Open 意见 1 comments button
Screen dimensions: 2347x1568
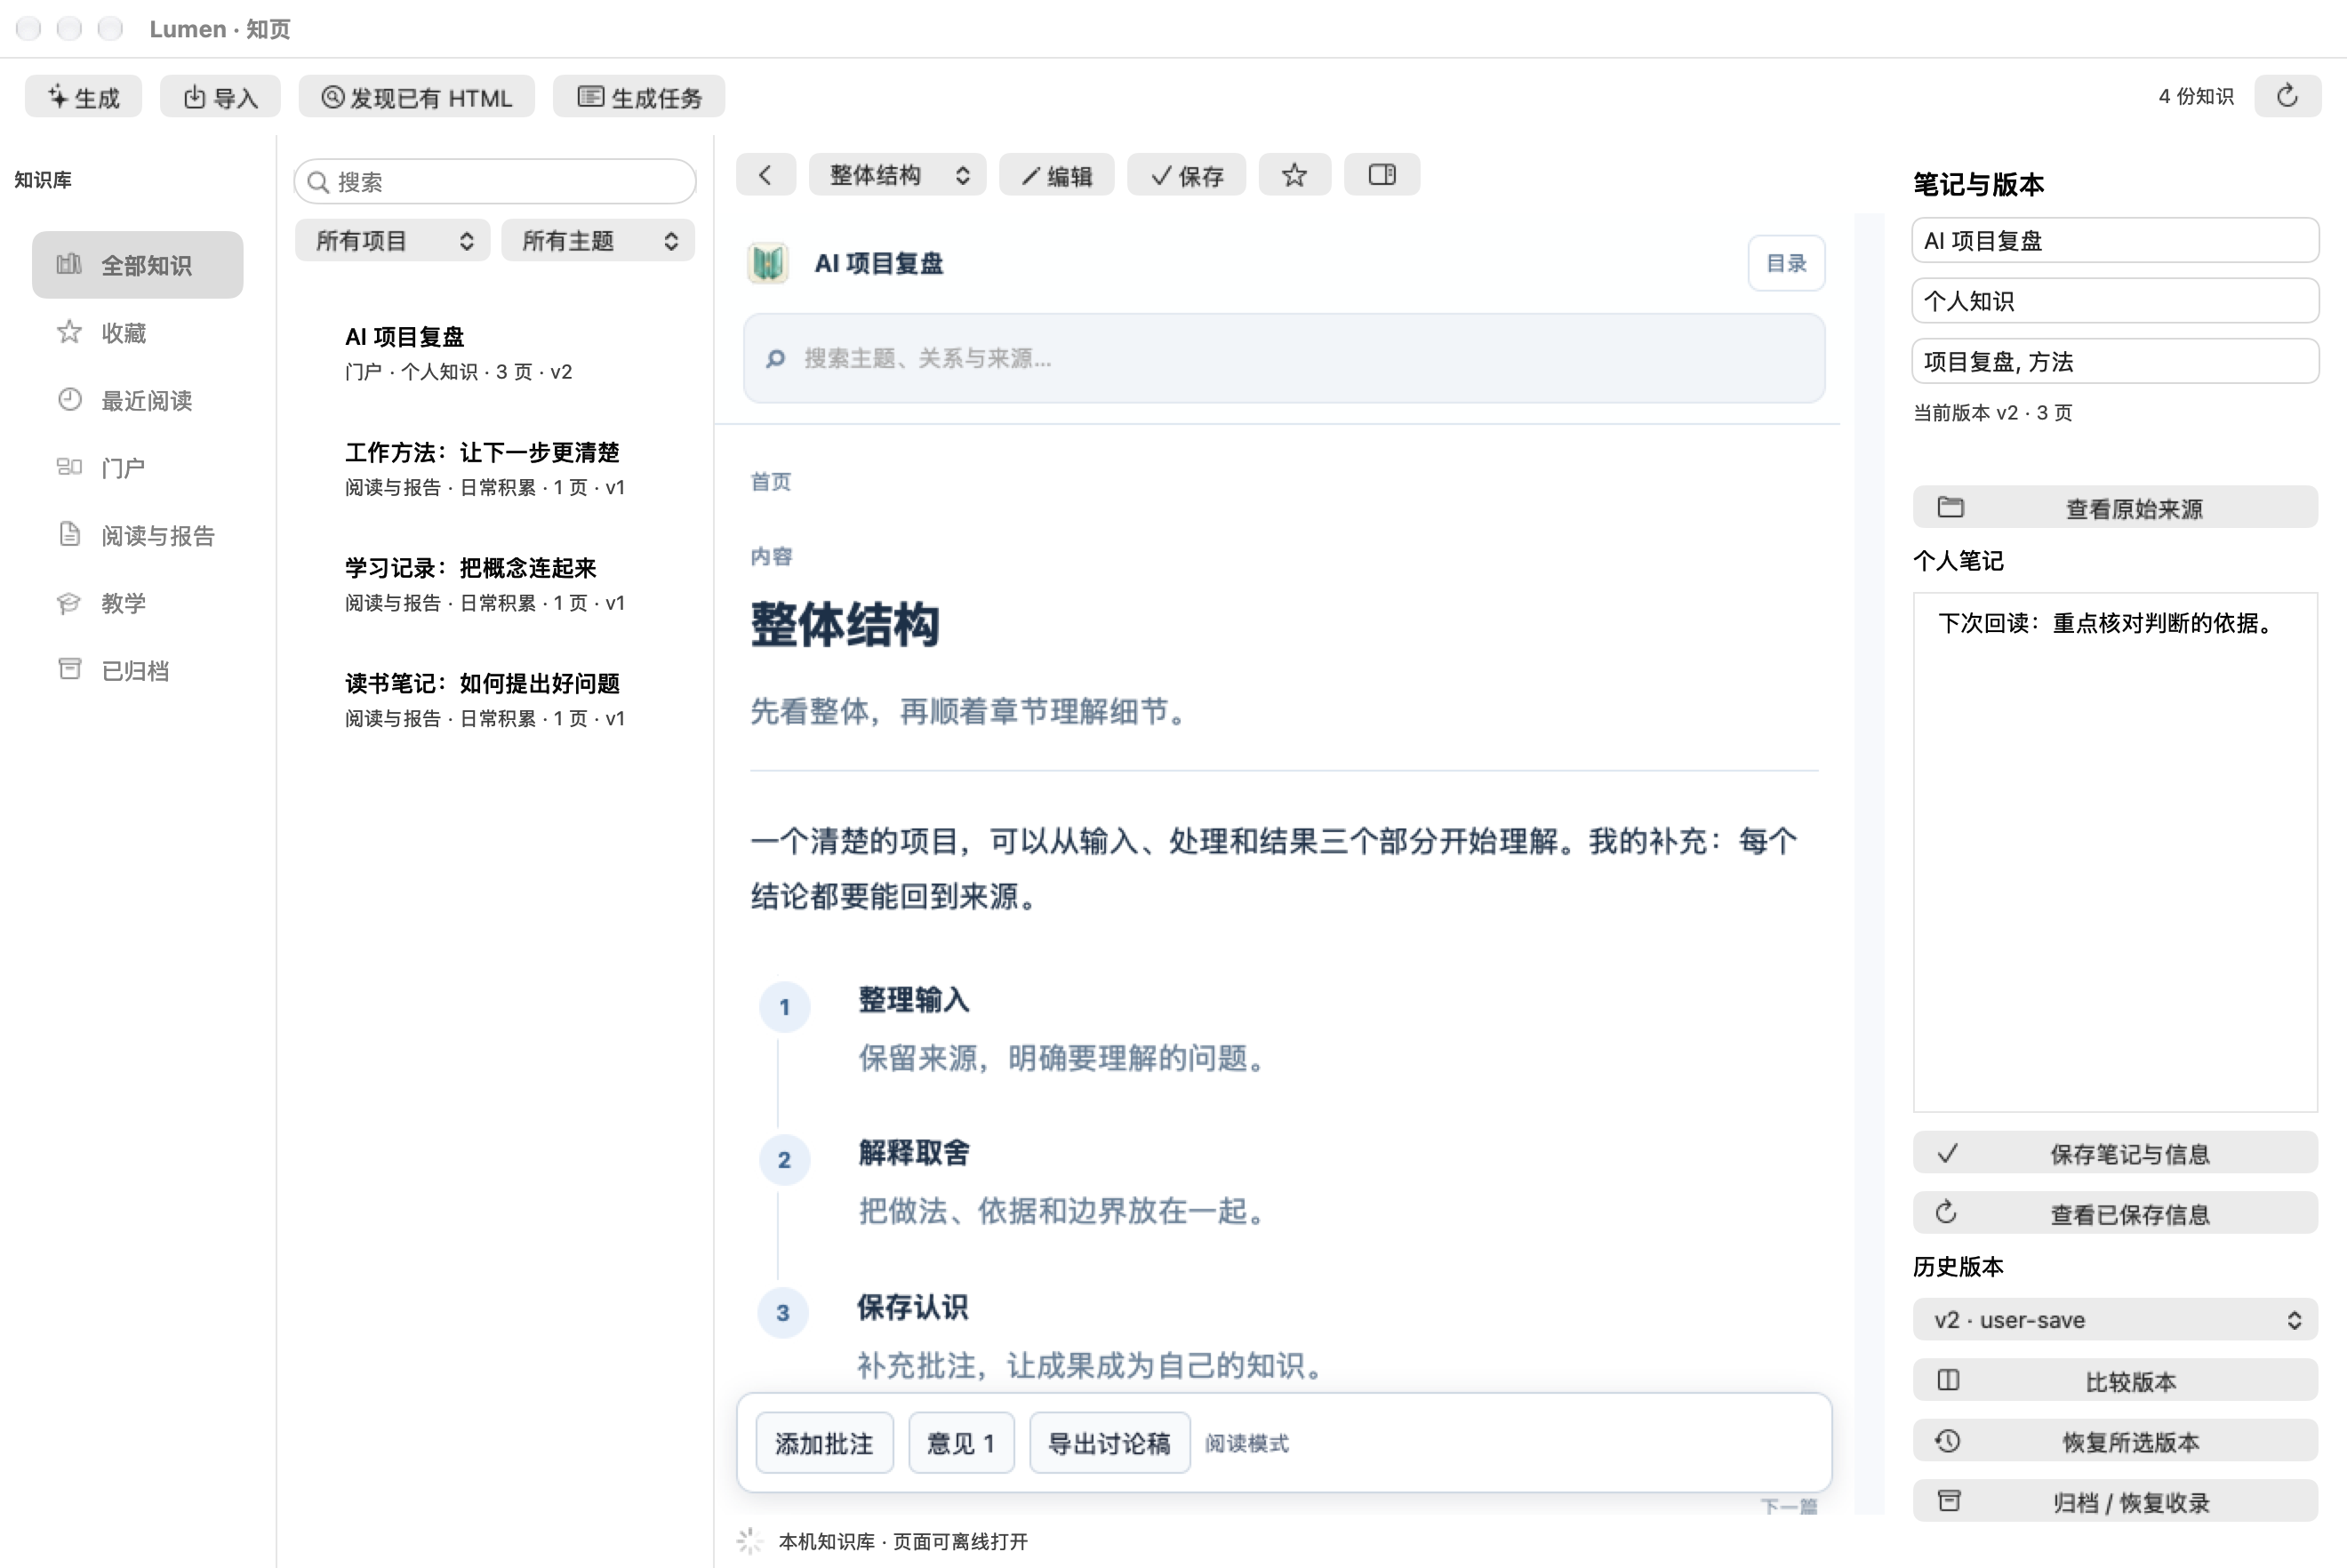961,1443
